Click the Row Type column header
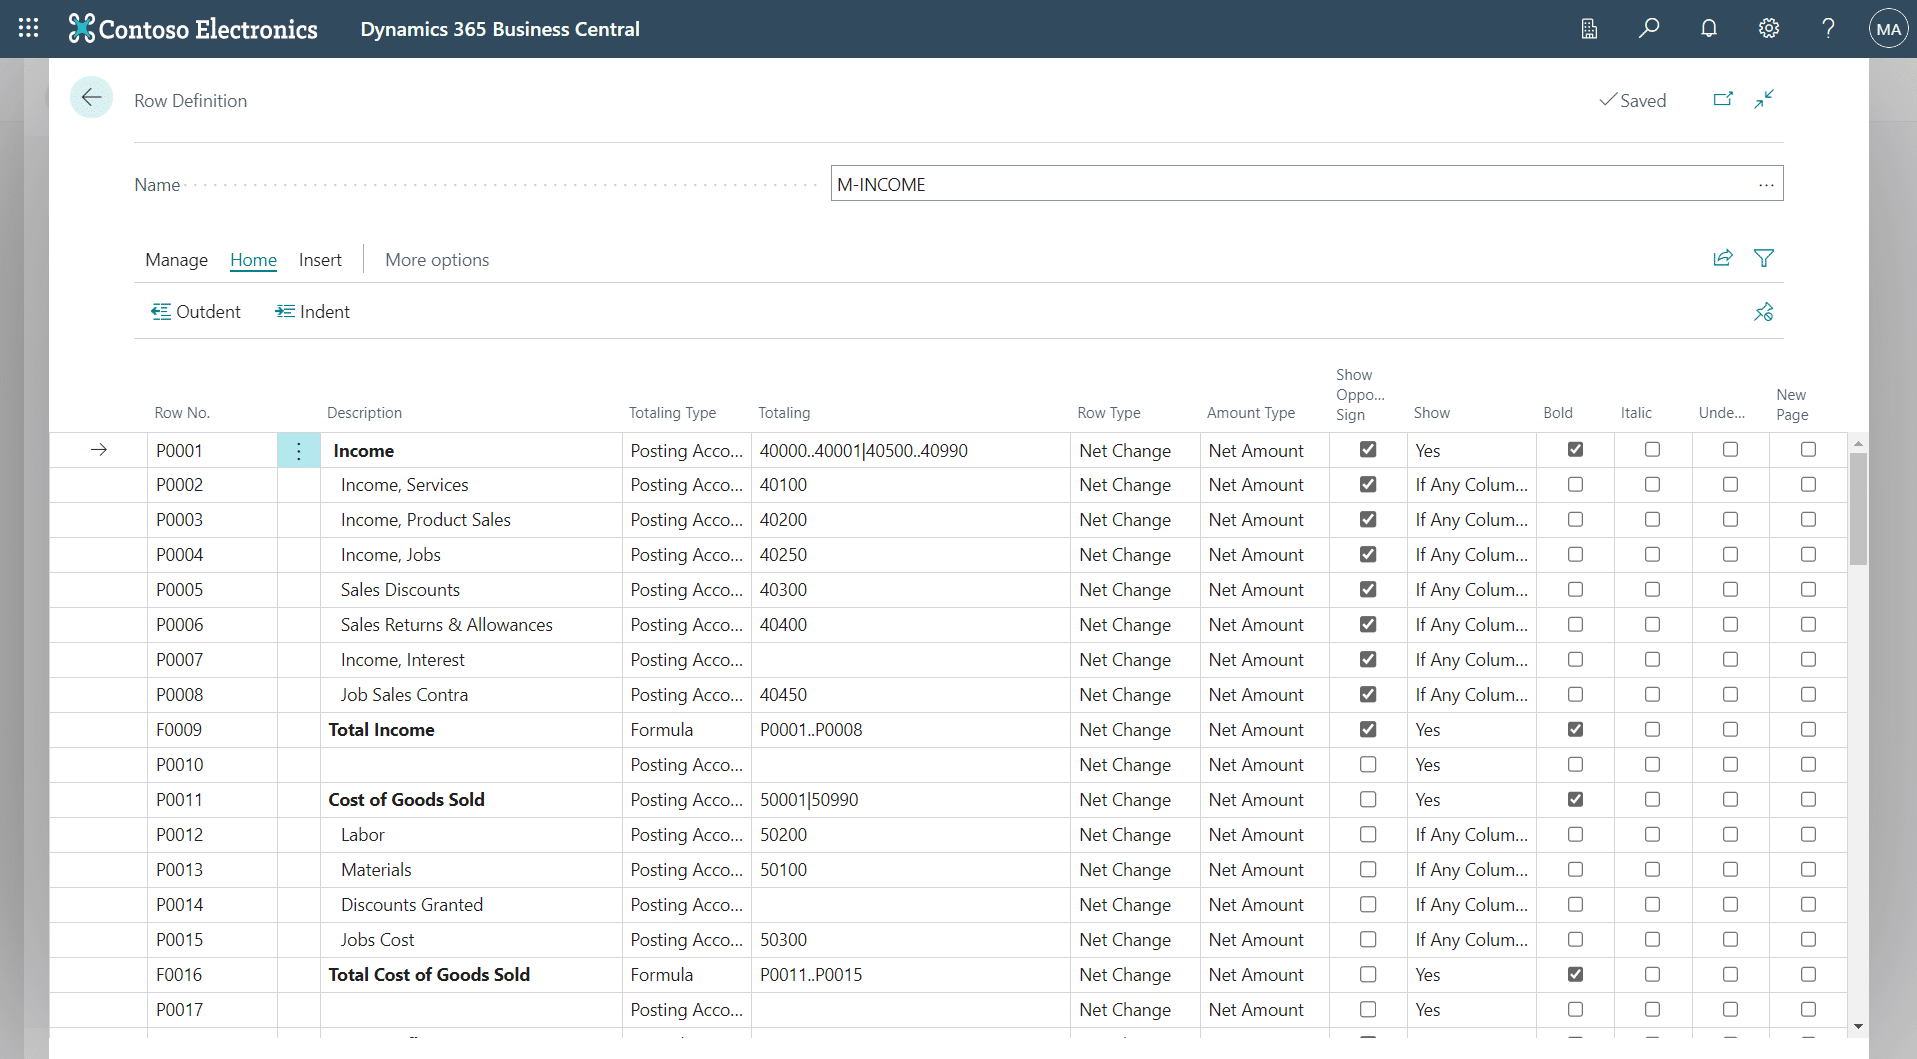Viewport: 1917px width, 1059px height. [1108, 413]
